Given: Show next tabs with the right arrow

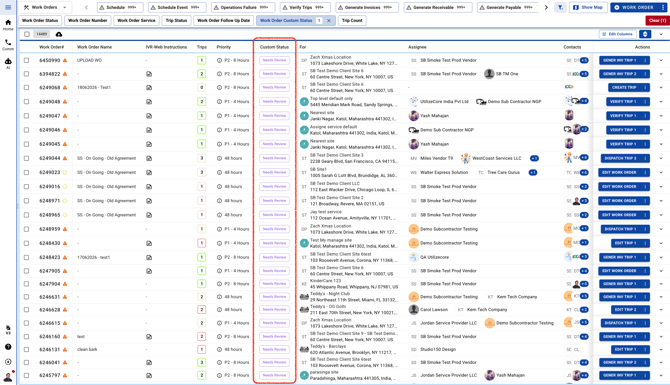Looking at the screenshot, I should [x=546, y=7].
